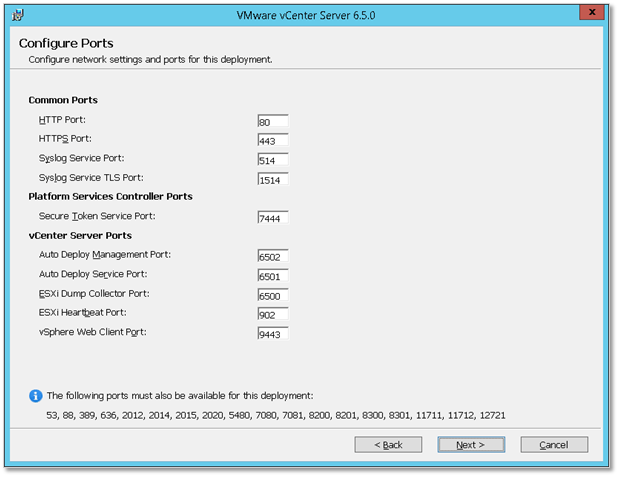Focus the ESXi Dump Collector Port field
Image resolution: width=619 pixels, height=477 pixels.
[x=273, y=295]
